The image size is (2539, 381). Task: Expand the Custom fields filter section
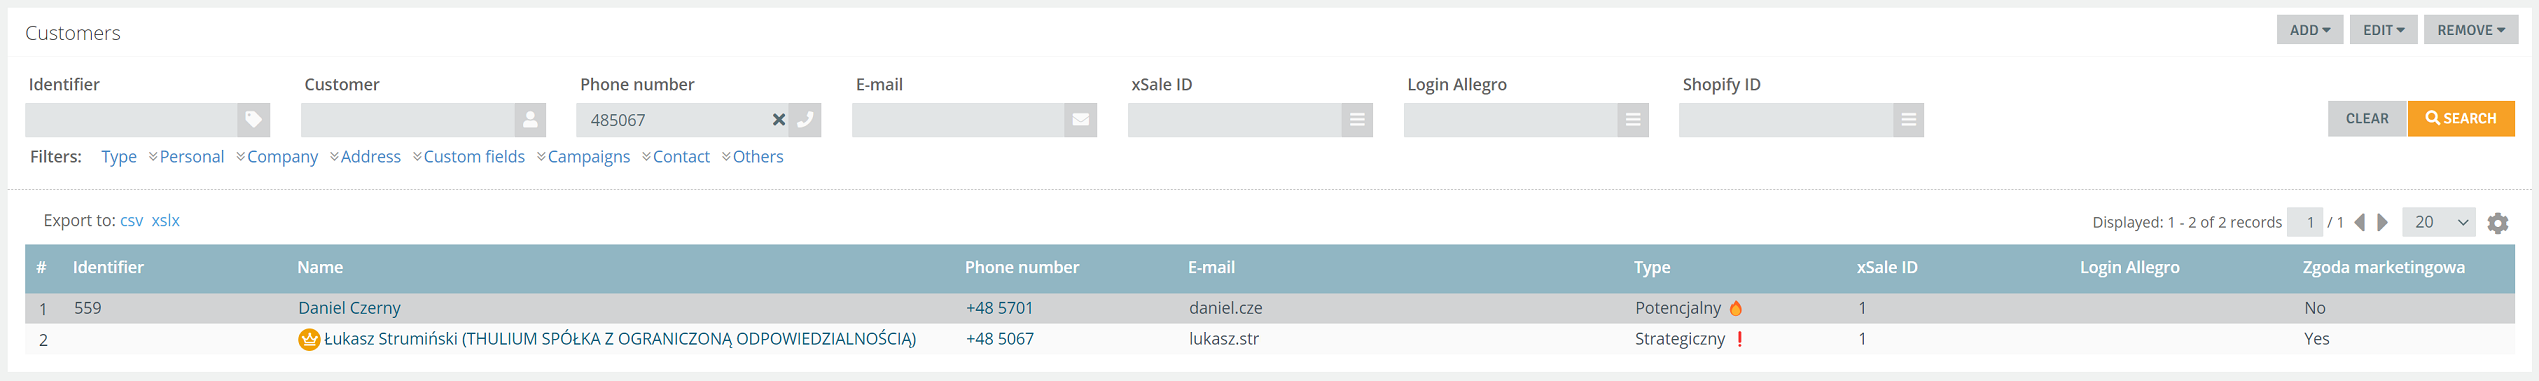[x=469, y=157]
